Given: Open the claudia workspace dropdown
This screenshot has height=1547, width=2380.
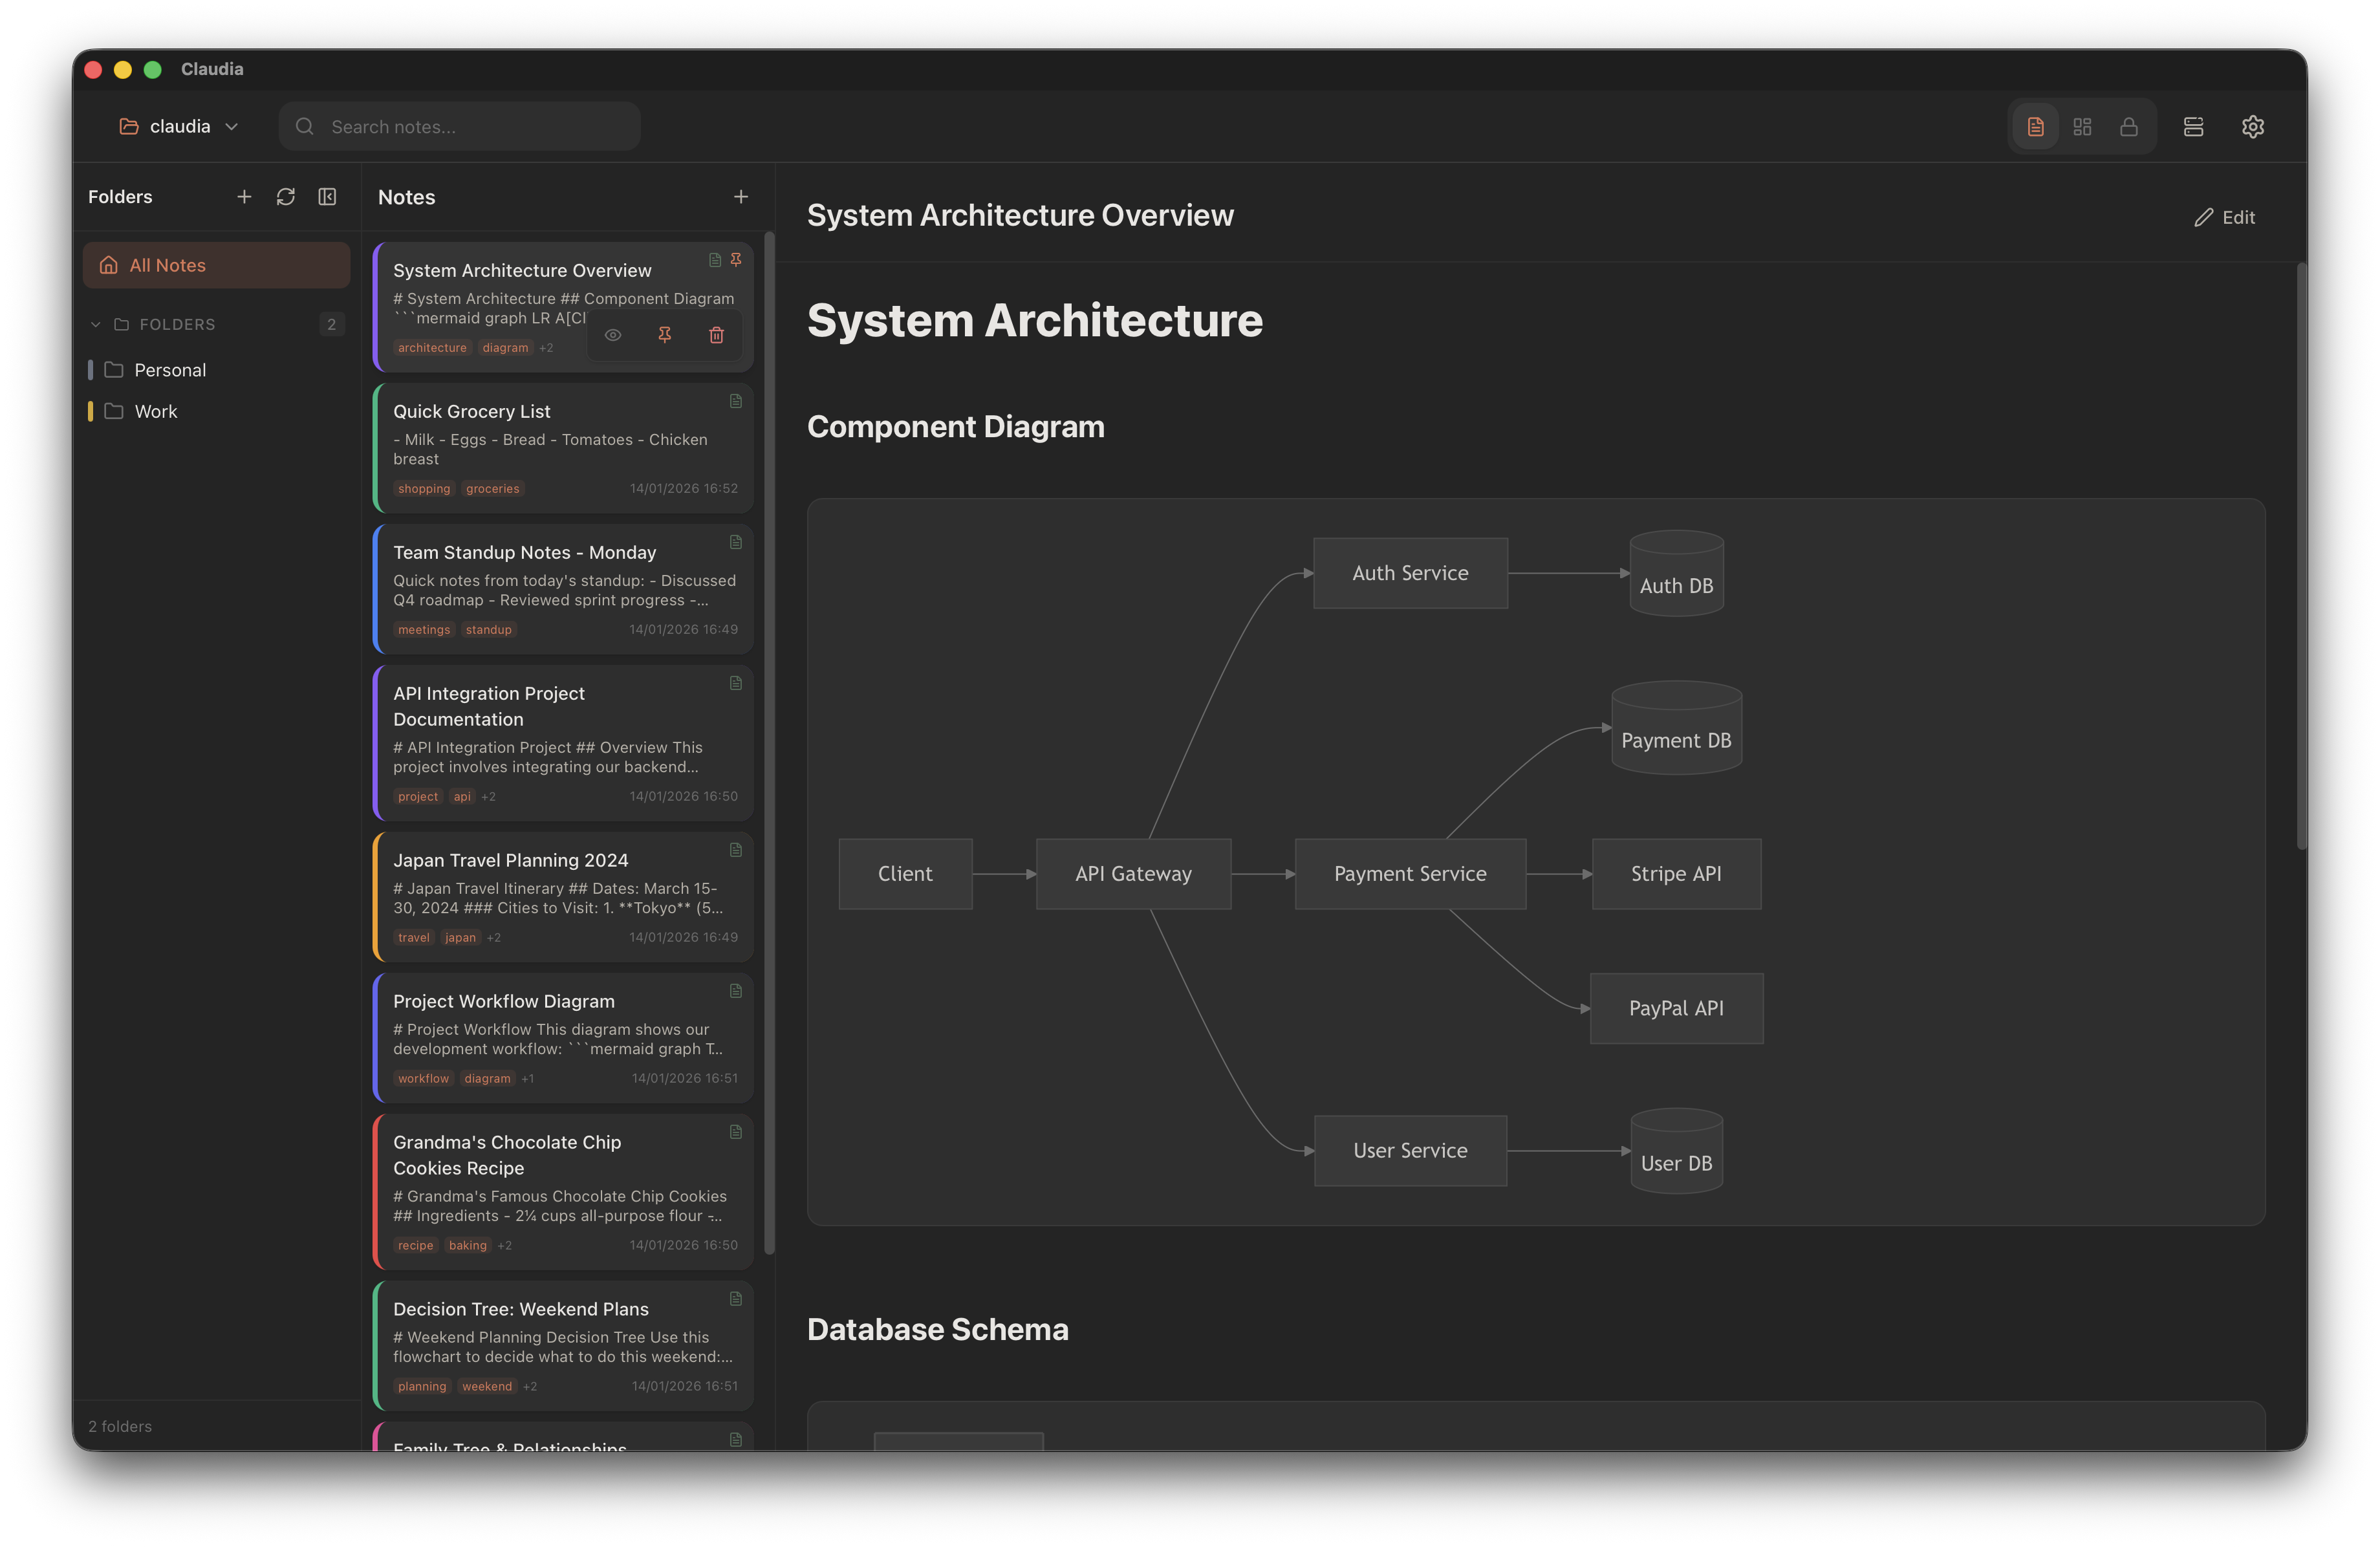Looking at the screenshot, I should (180, 126).
